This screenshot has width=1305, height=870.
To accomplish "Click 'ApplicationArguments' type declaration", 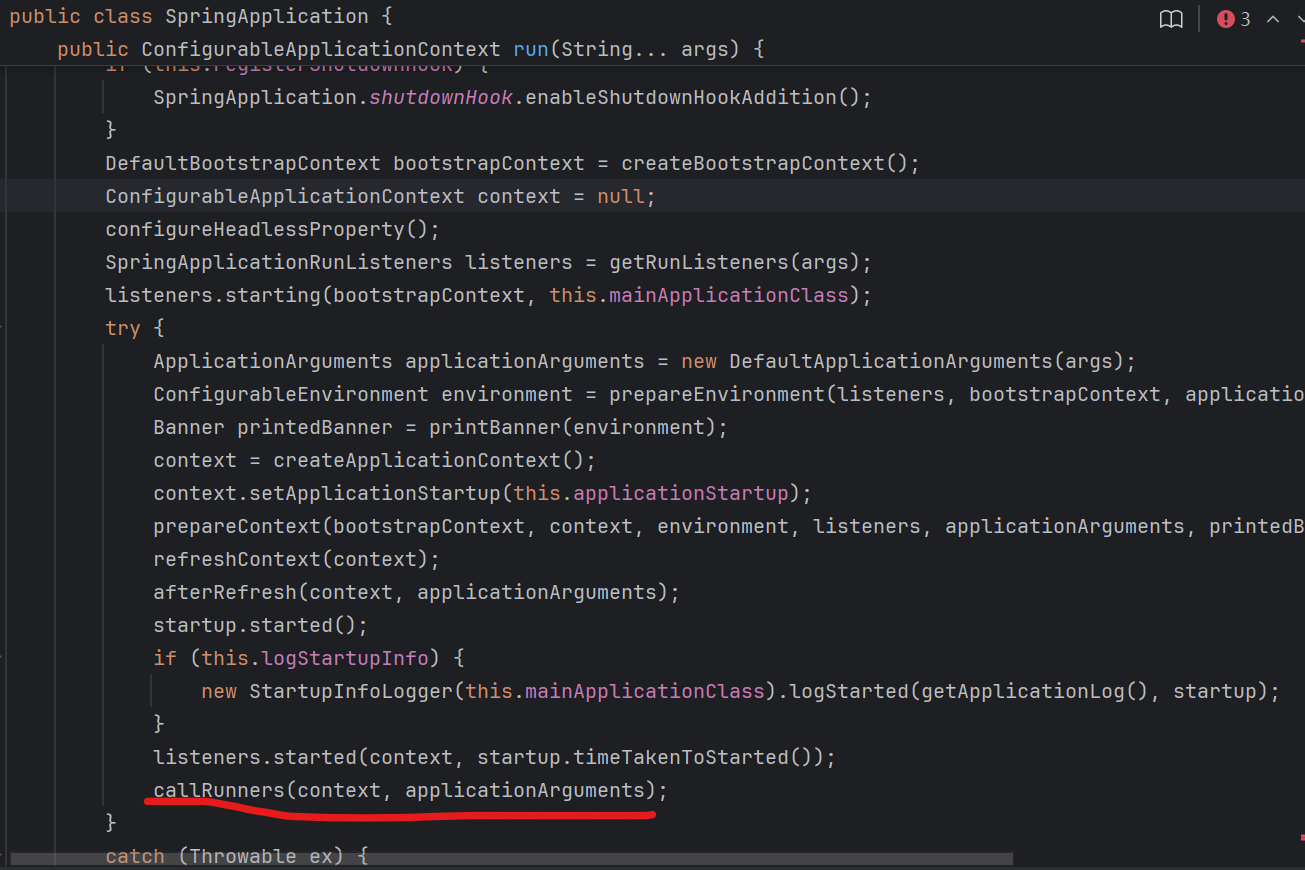I will pos(273,361).
